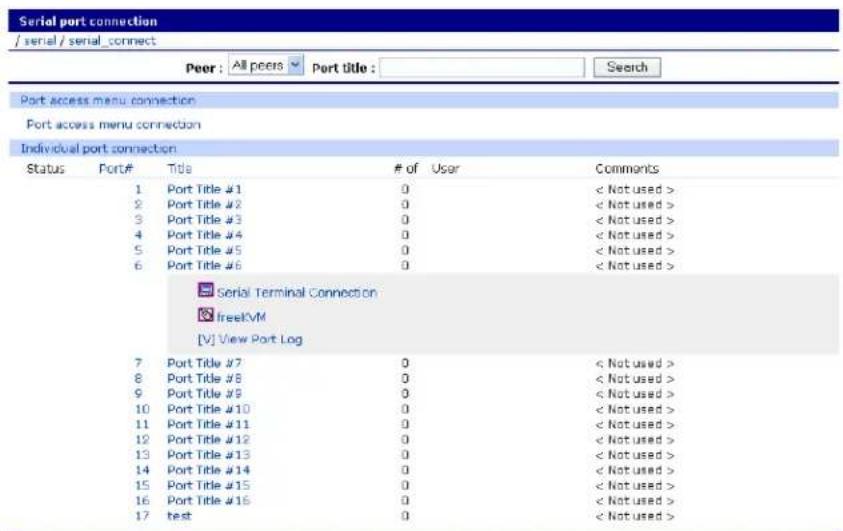Click the Port# column header
The width and height of the screenshot is (843, 531).
click(116, 169)
